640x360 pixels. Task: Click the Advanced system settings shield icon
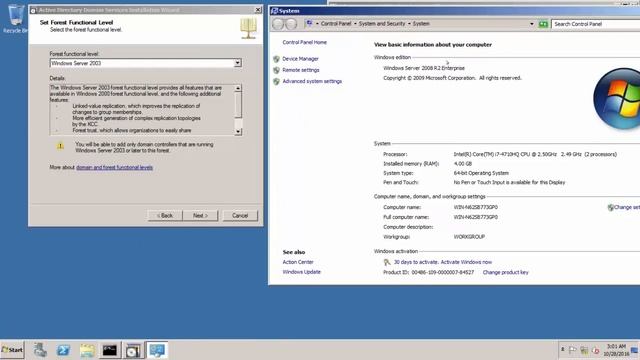pos(276,81)
